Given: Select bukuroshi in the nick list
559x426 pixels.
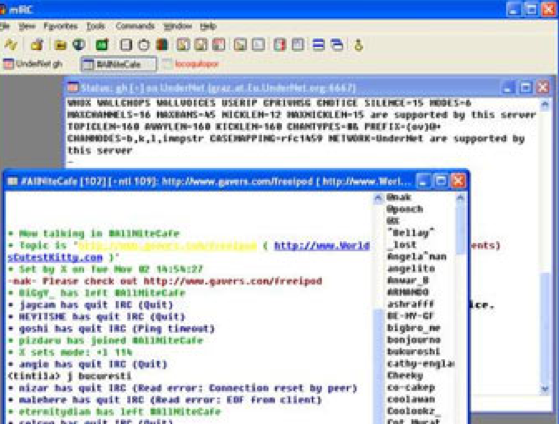Looking at the screenshot, I should (x=414, y=351).
